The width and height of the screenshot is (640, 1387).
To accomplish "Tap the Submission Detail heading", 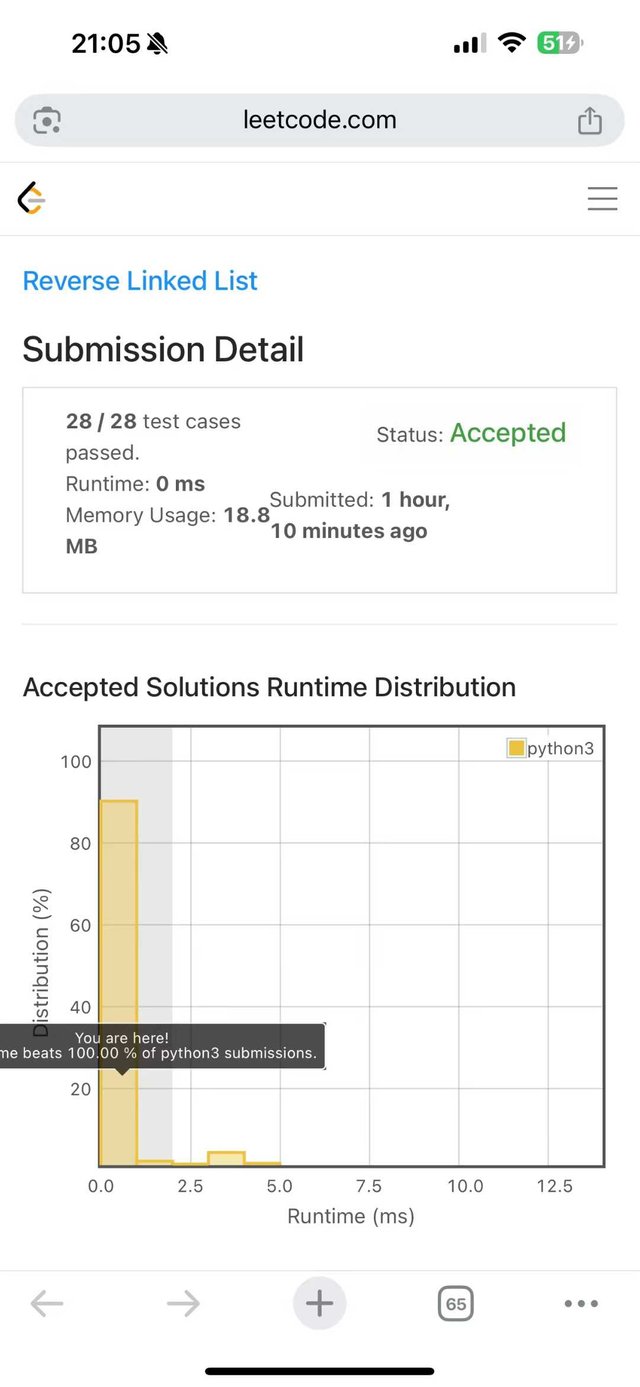I will (x=163, y=350).
